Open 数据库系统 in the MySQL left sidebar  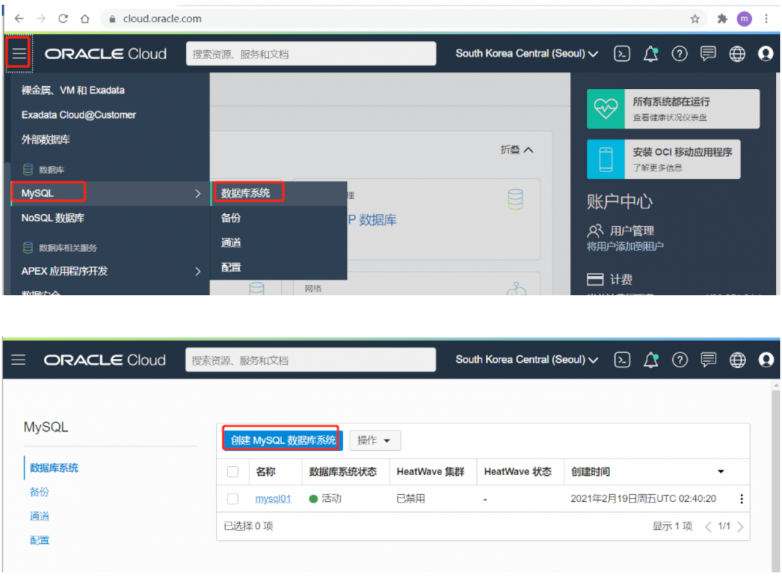coord(54,468)
